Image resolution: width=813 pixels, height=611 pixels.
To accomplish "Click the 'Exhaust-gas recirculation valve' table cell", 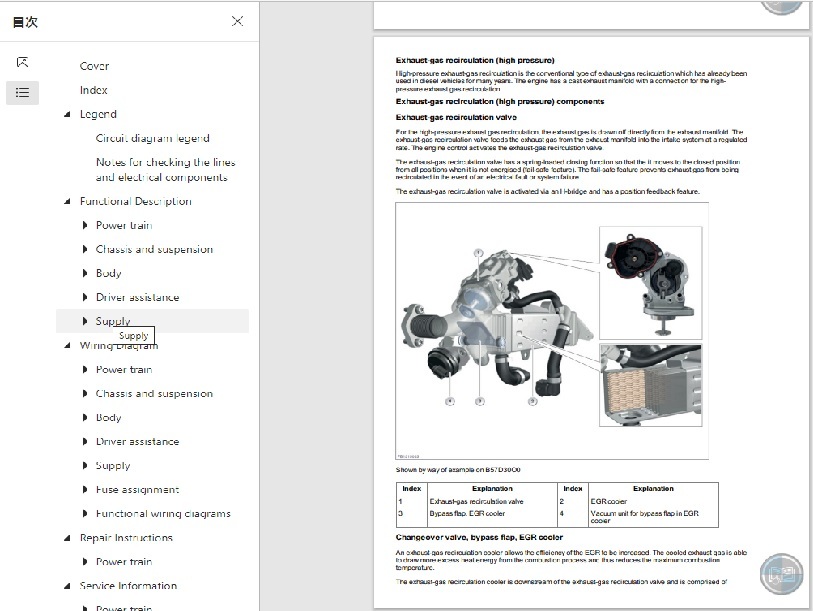I will [476, 502].
